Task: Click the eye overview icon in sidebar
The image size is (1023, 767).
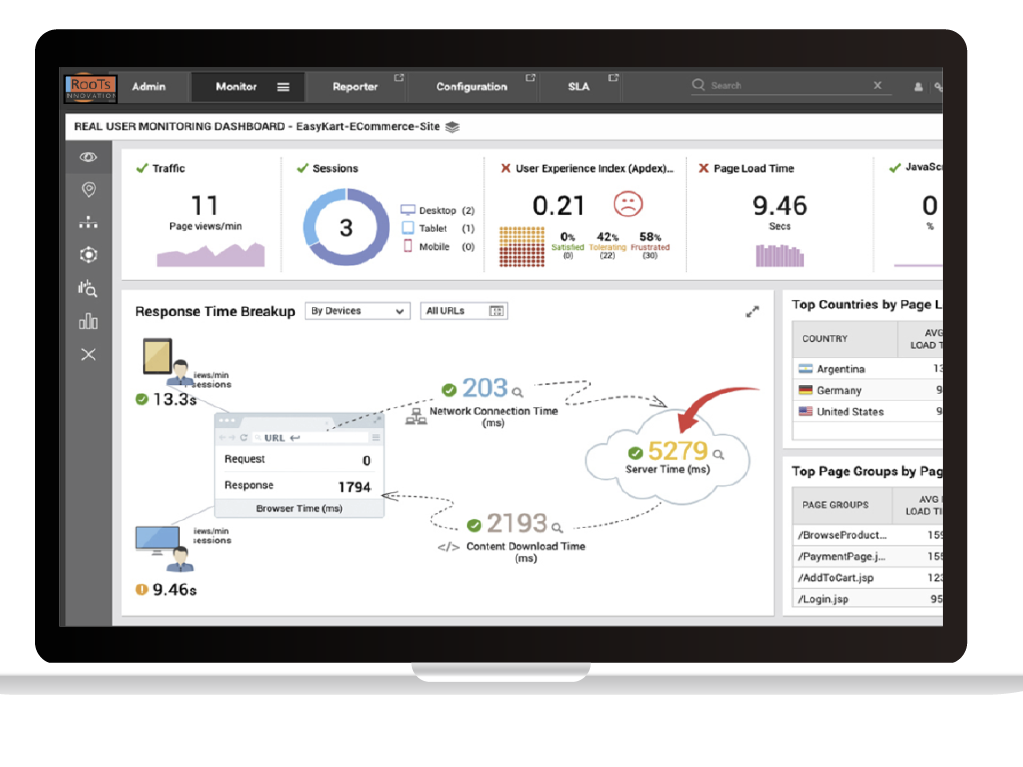Action: coord(89,157)
